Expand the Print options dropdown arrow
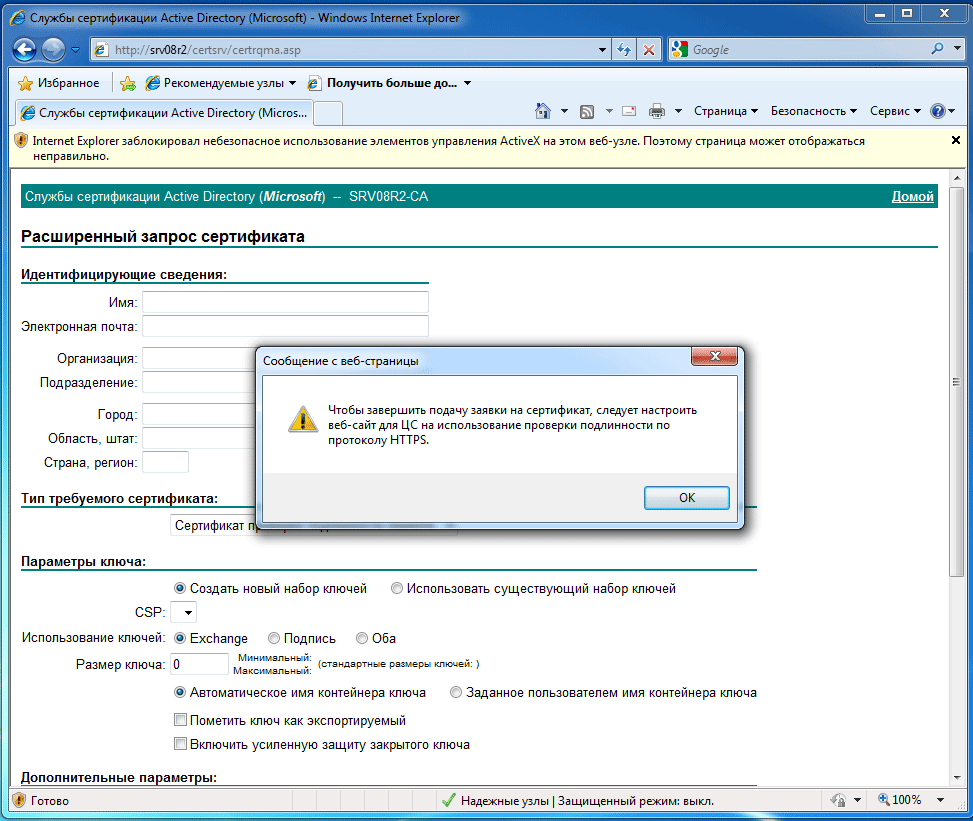The width and height of the screenshot is (973, 821). pos(678,111)
